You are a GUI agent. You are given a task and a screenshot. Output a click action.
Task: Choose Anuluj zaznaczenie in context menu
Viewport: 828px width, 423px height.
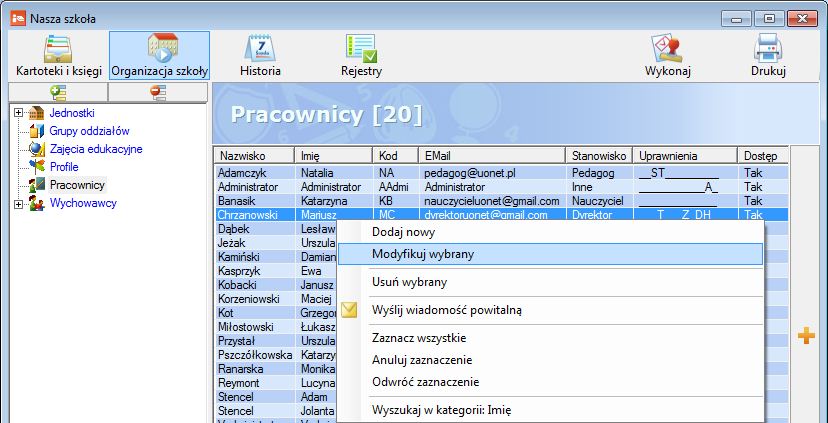pyautogui.click(x=550, y=360)
